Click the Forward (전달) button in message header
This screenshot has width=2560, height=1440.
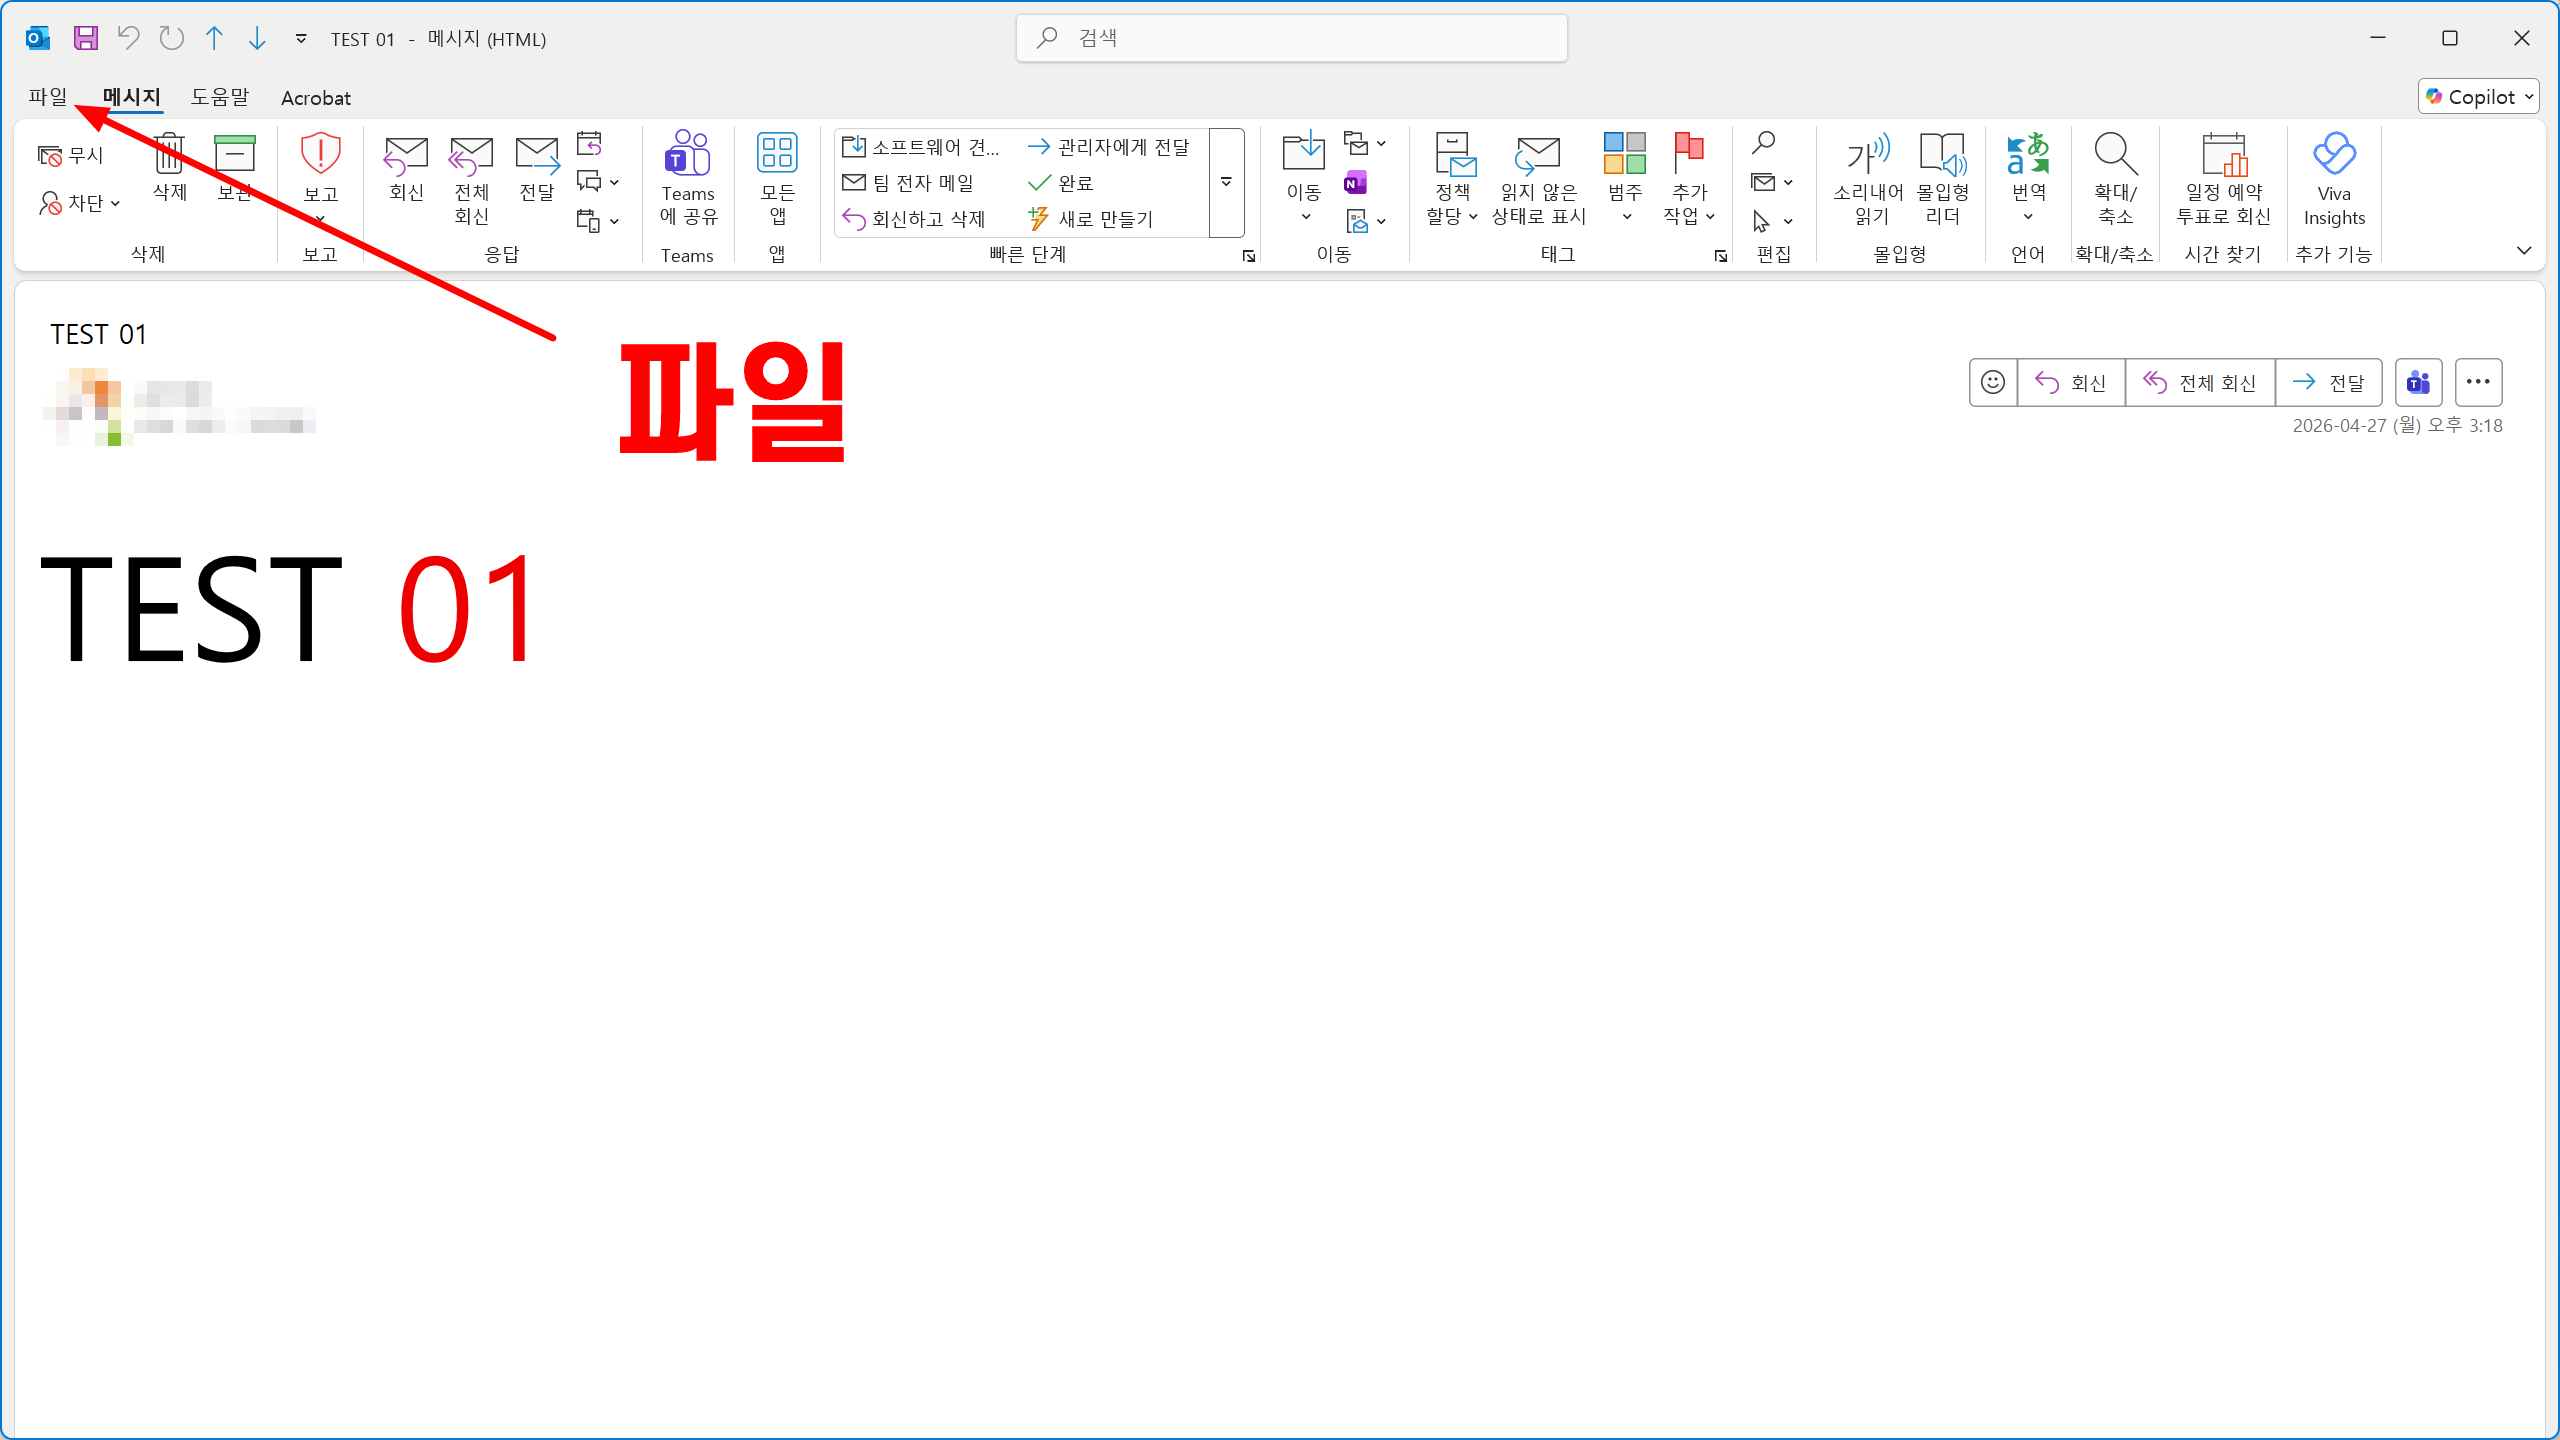click(2328, 383)
